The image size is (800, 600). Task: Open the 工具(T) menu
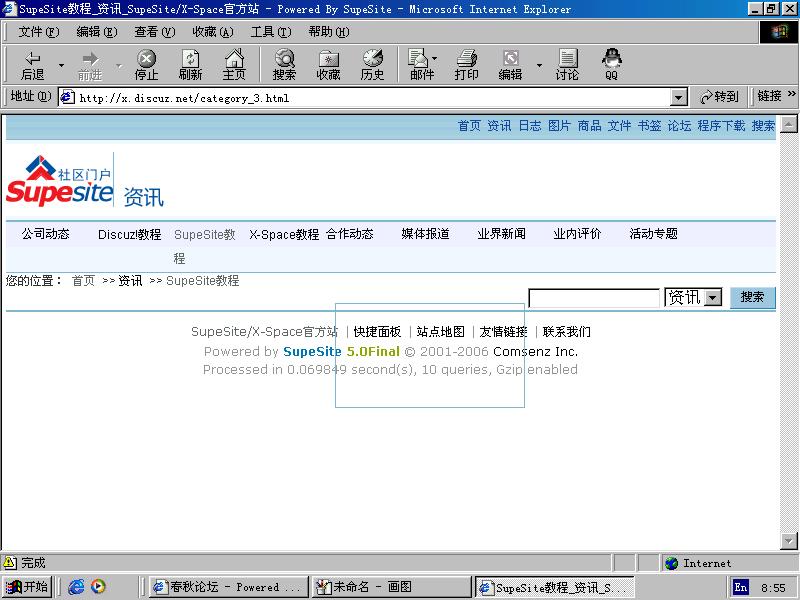coord(271,32)
